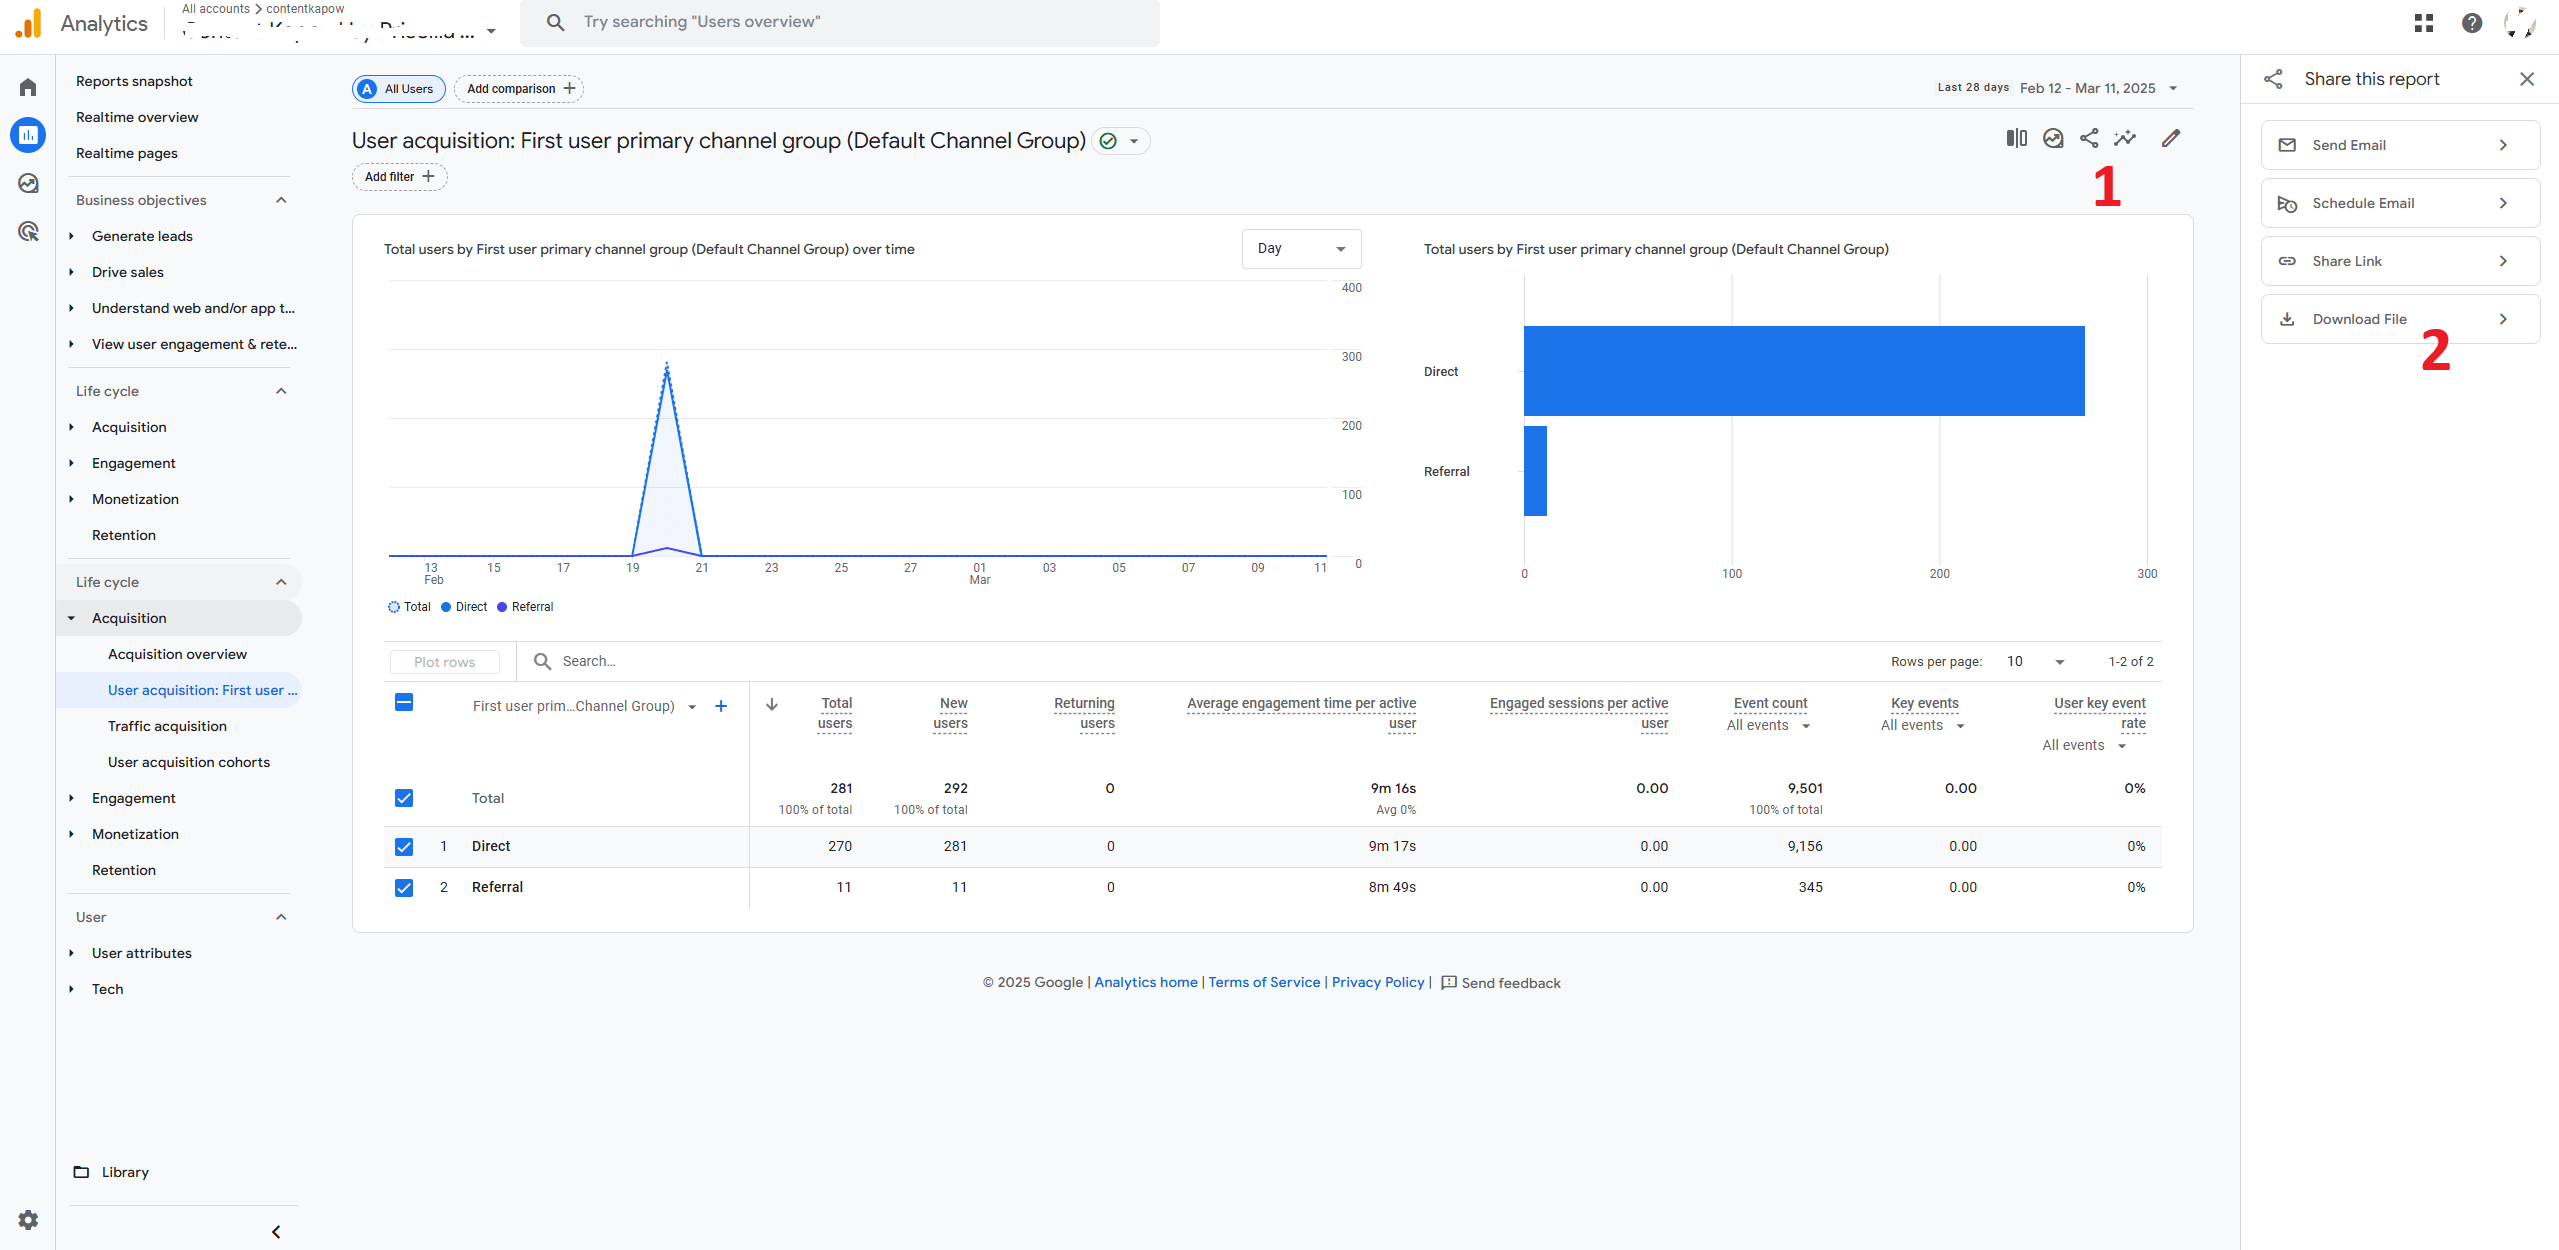This screenshot has height=1250, width=2559.
Task: Open the Advertising icon in left rail
Action: 28,231
